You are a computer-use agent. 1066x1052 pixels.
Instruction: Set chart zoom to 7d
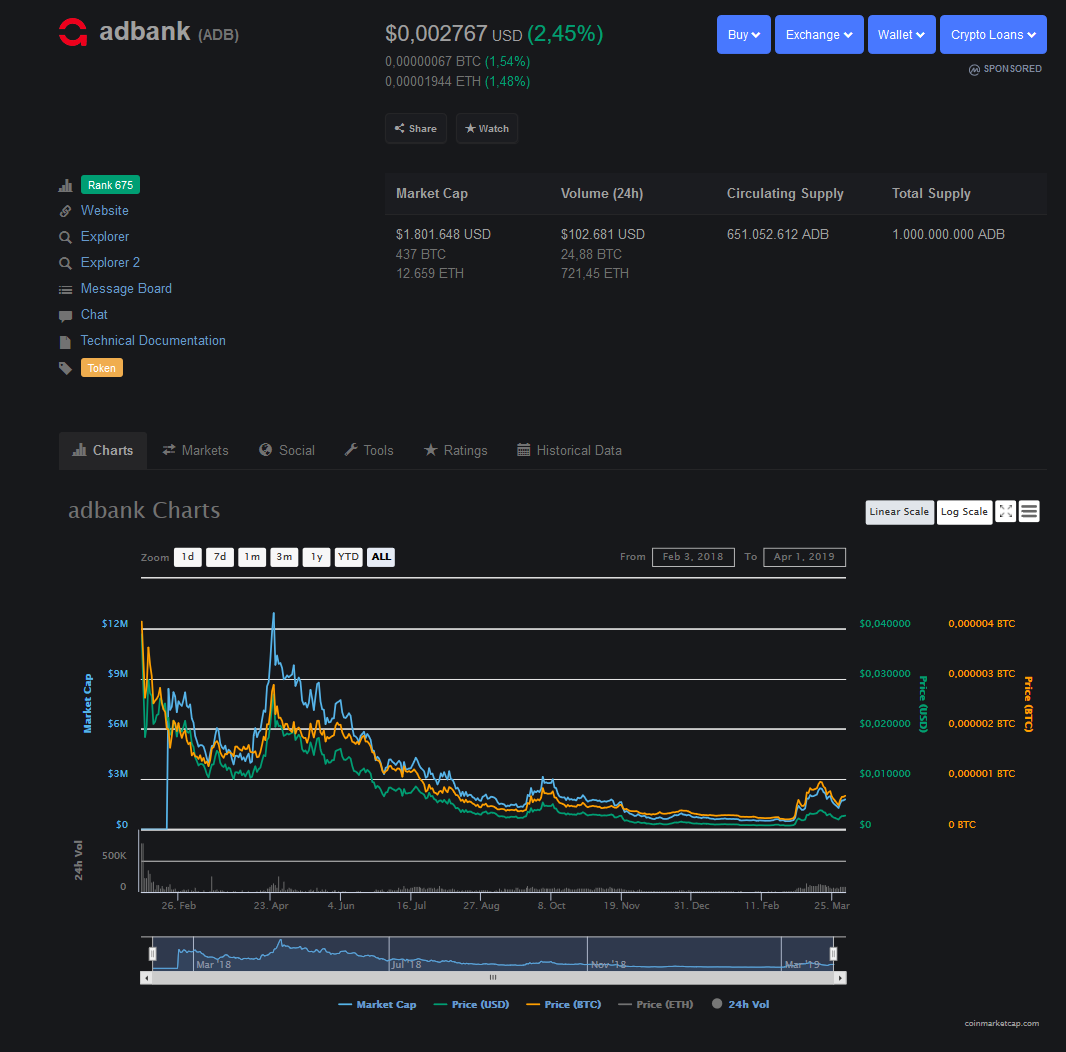[x=220, y=557]
